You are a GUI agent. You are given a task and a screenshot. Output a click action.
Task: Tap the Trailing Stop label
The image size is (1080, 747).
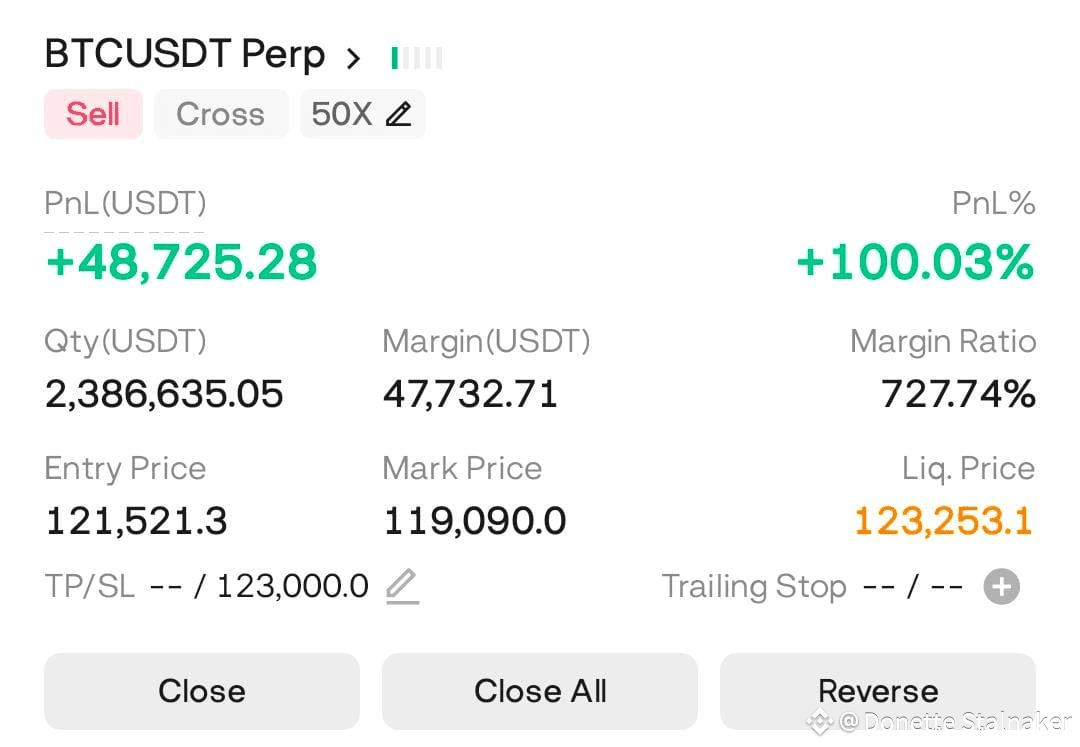coord(754,587)
